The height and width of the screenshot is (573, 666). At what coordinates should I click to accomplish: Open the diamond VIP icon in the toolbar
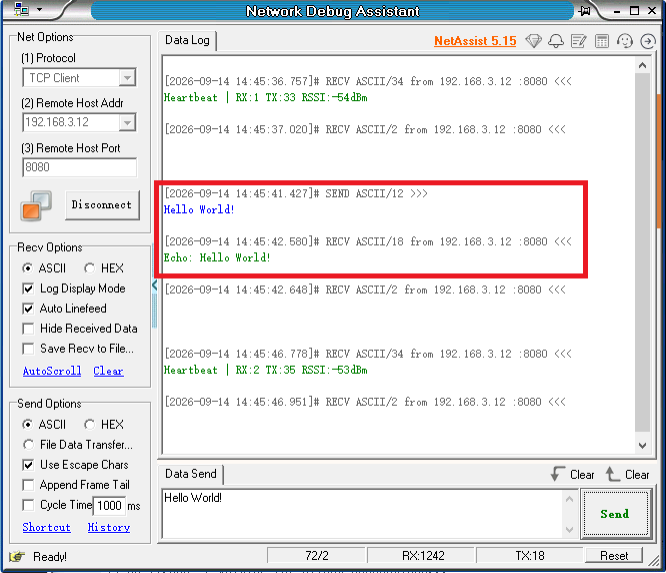point(533,41)
